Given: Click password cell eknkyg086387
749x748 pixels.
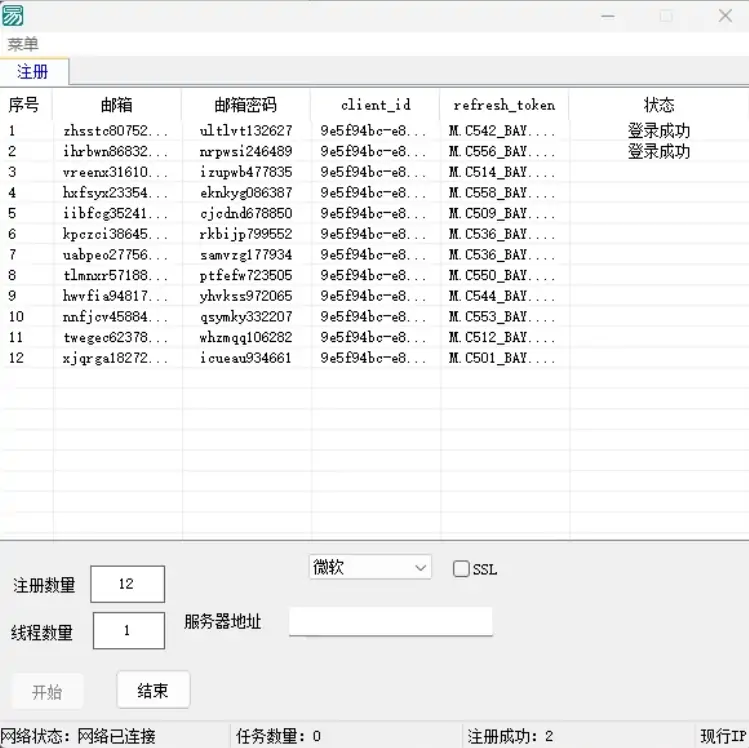Looking at the screenshot, I should click(246, 192).
